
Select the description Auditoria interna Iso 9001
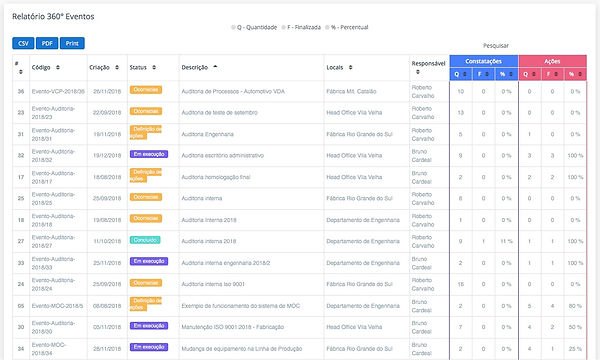pos(213,284)
